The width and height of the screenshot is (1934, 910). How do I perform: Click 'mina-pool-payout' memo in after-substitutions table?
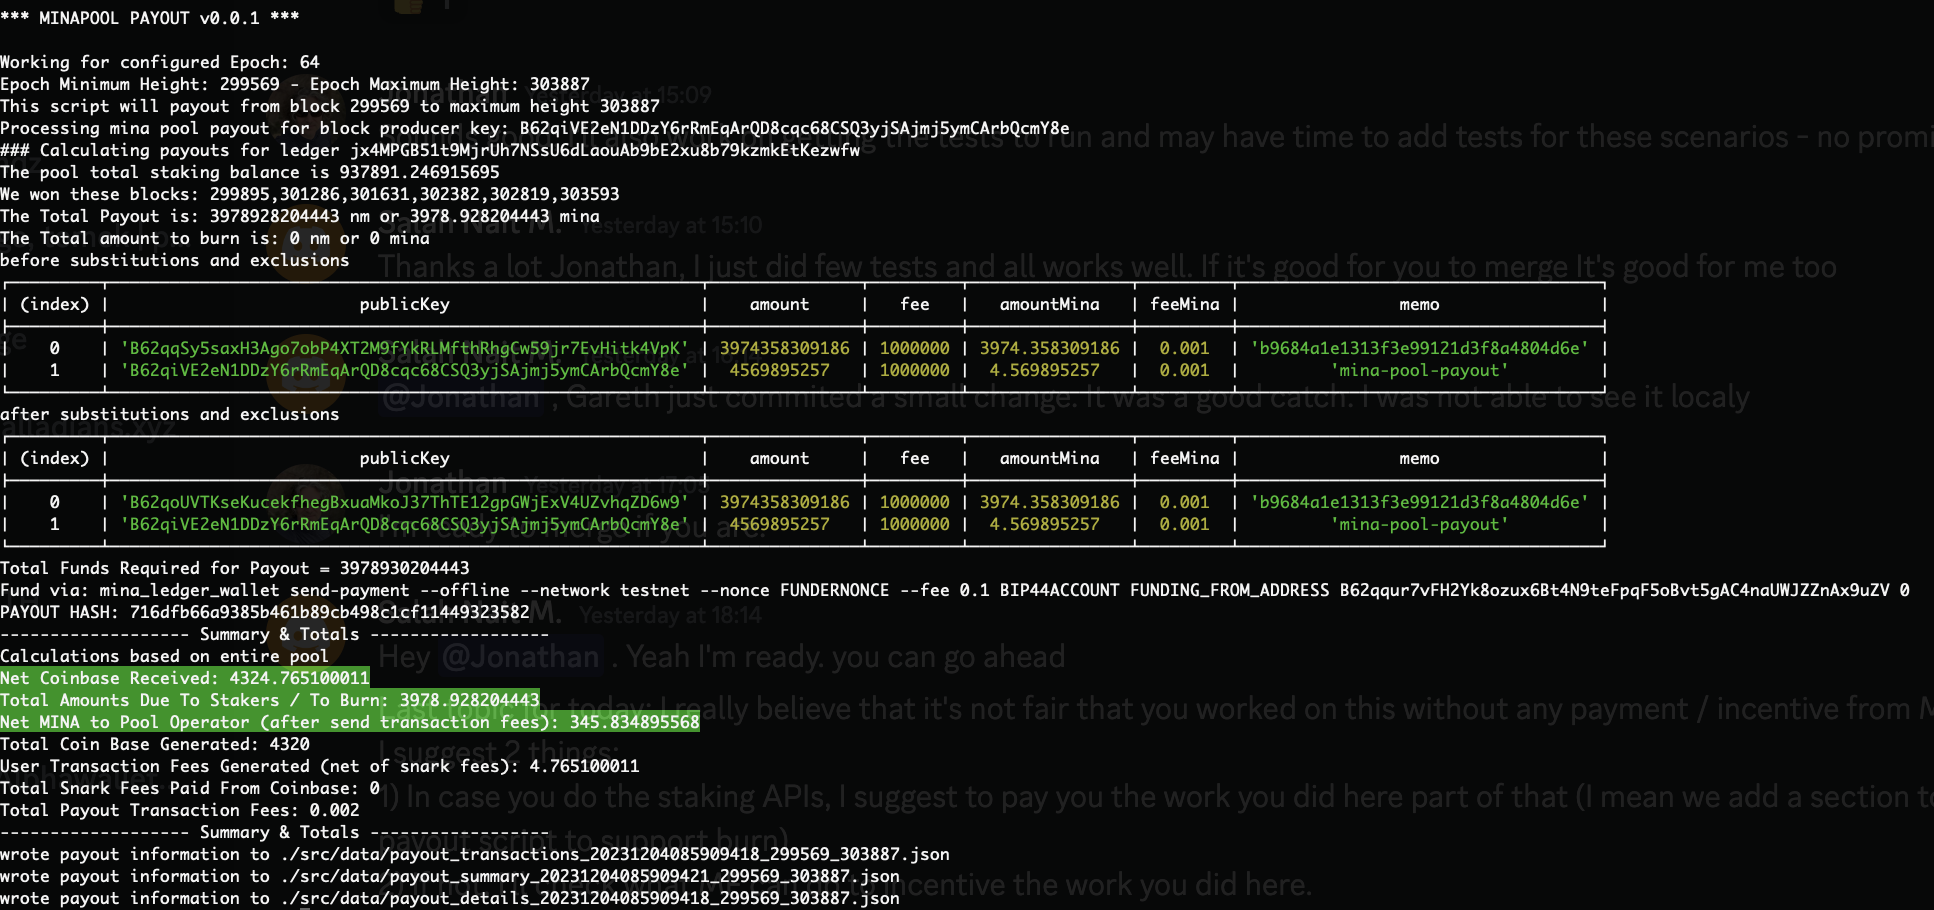pos(1420,524)
